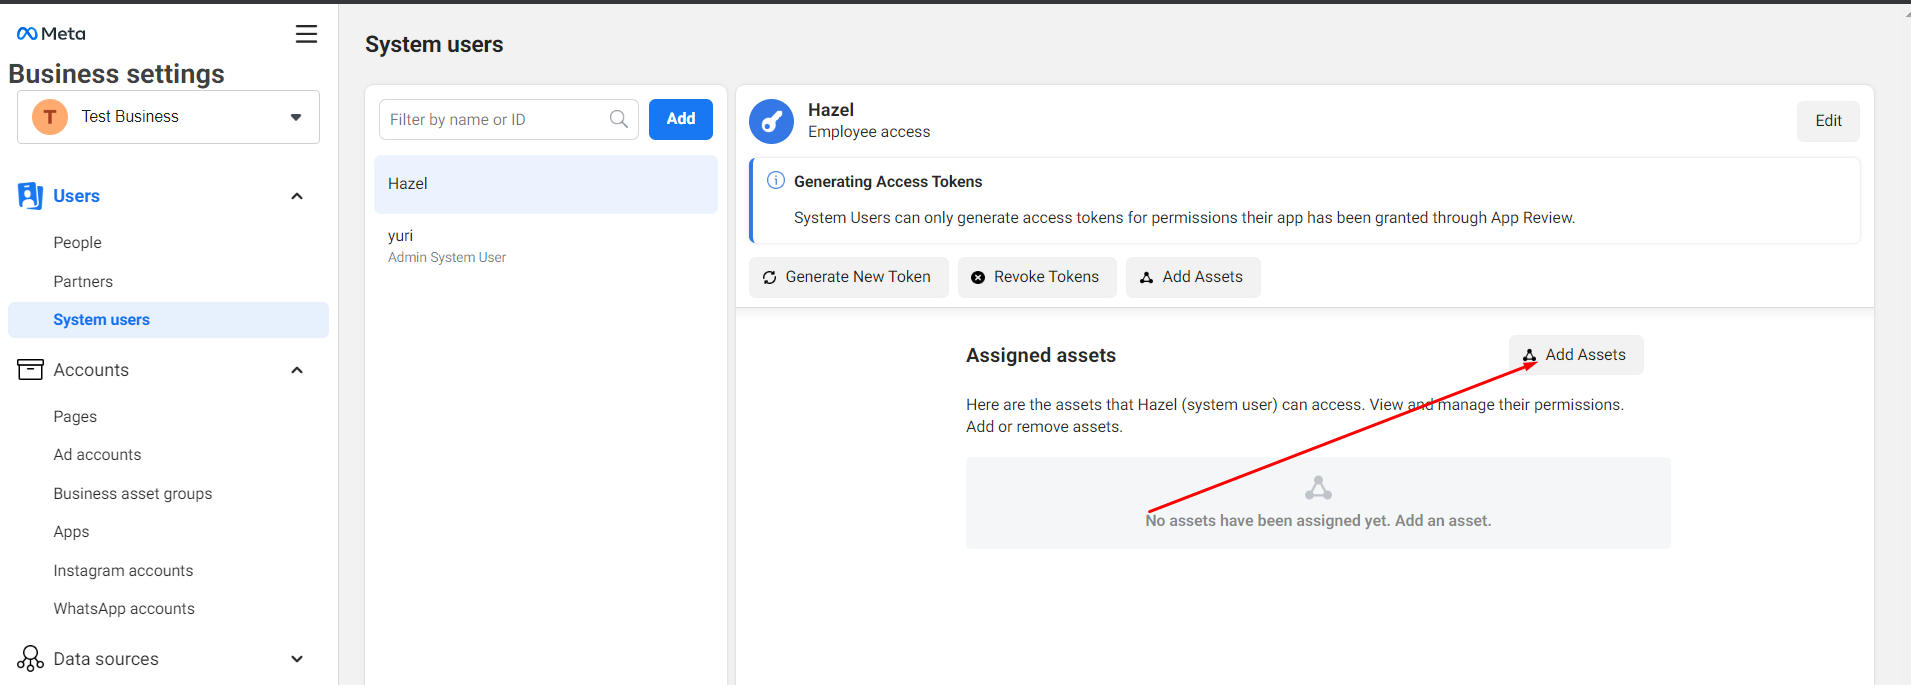Screen dimensions: 1911x685
Task: Open Business asset groups
Action: (x=132, y=494)
